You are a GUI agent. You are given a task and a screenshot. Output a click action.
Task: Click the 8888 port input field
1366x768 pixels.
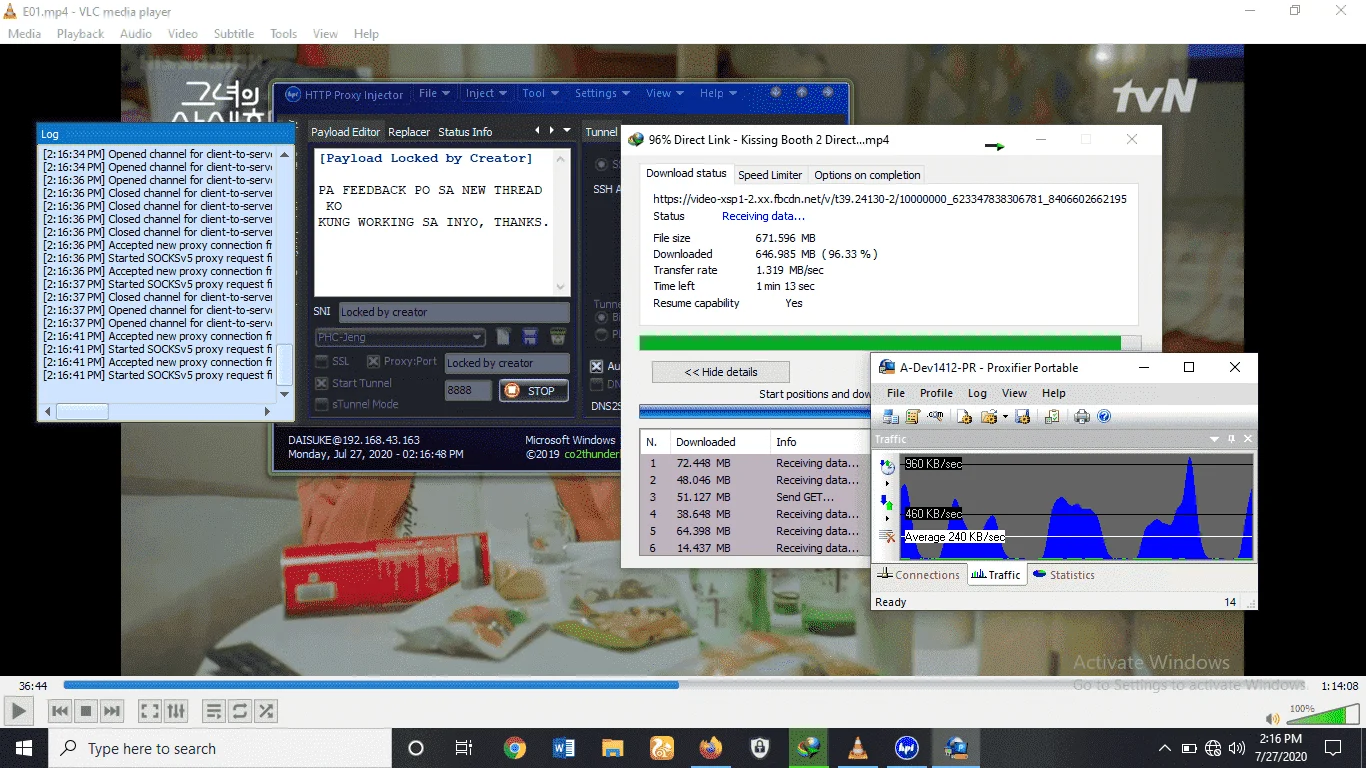468,390
